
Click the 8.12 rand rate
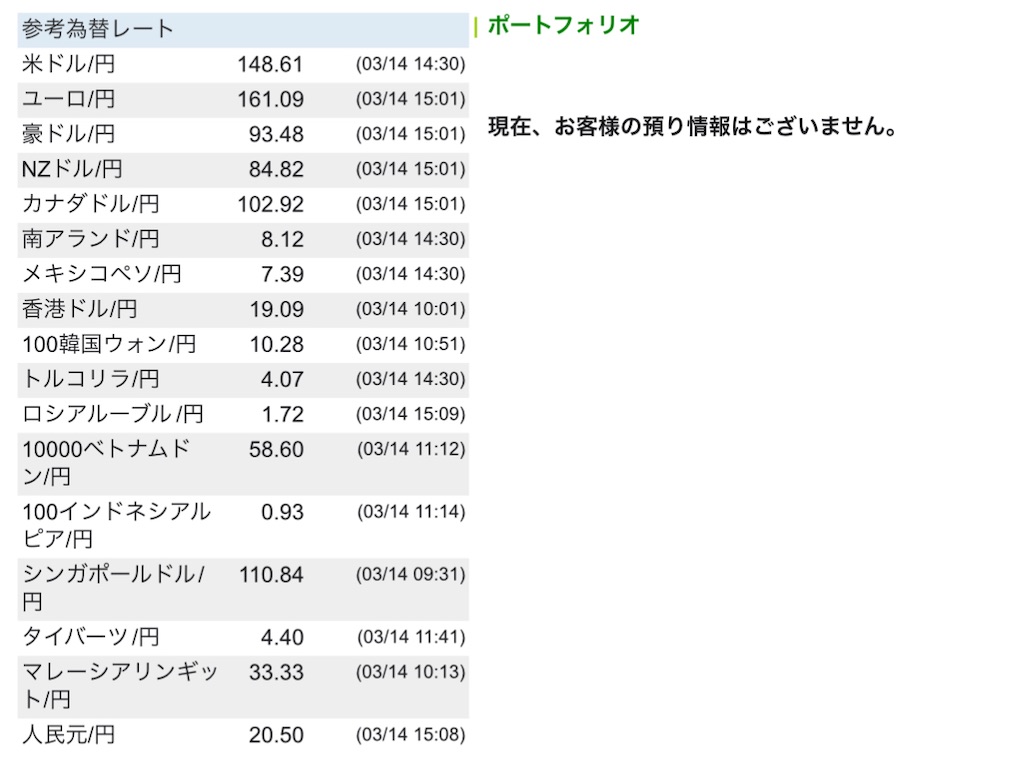[282, 239]
